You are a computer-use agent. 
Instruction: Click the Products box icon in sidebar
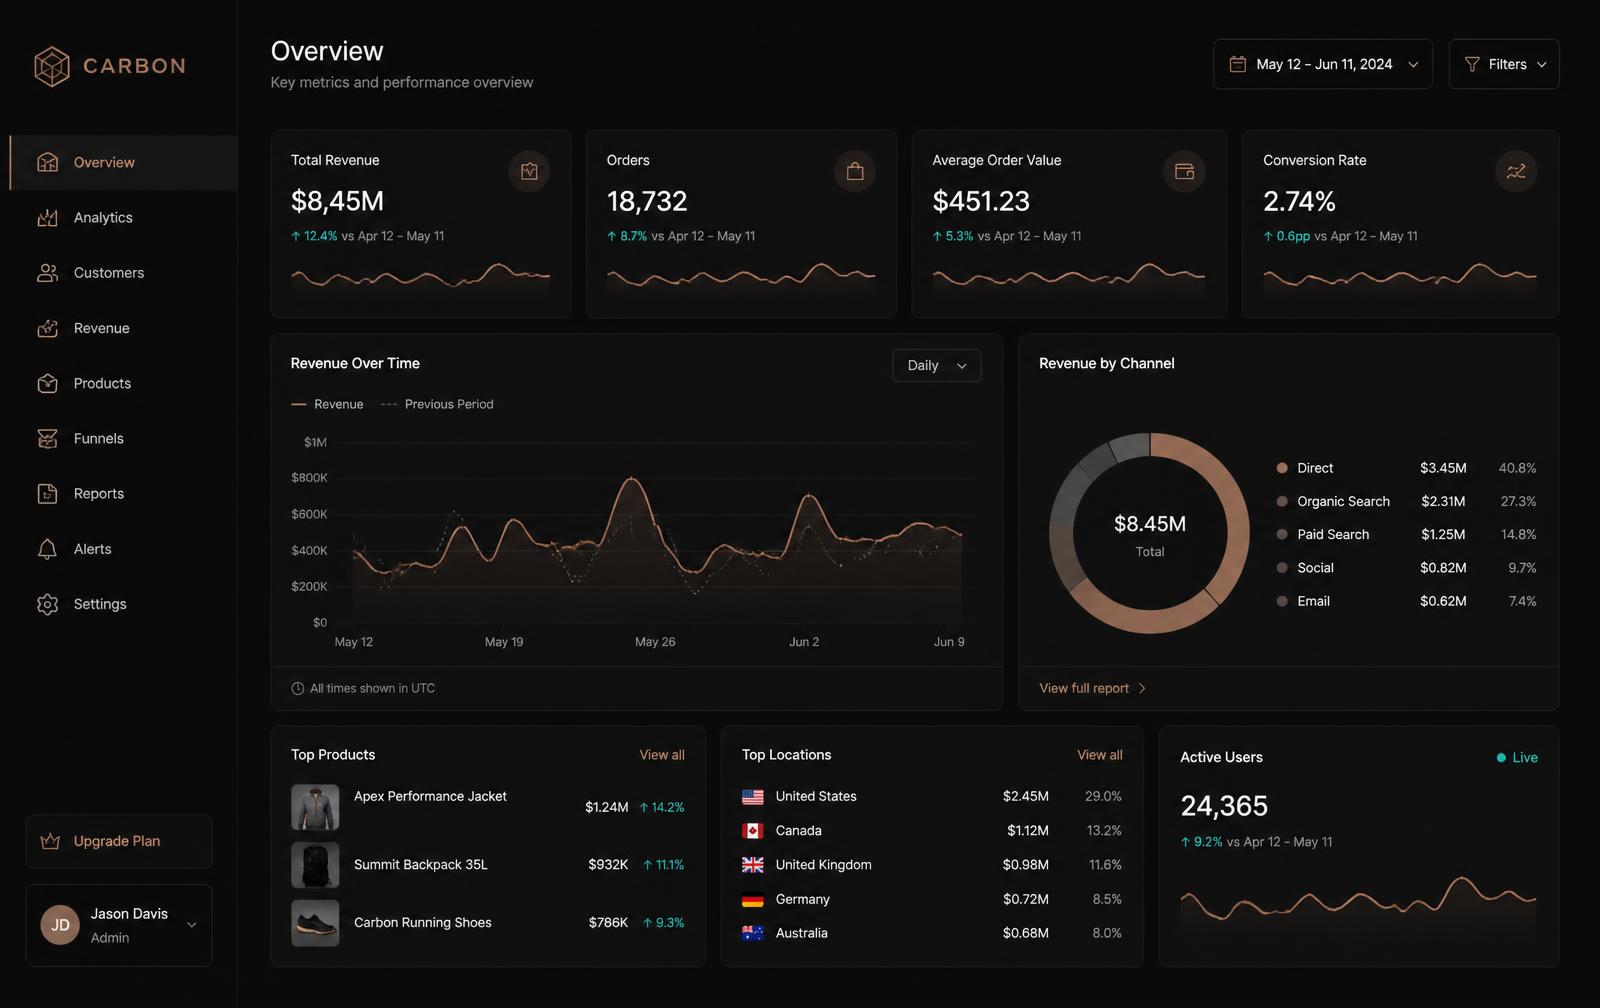click(x=47, y=383)
